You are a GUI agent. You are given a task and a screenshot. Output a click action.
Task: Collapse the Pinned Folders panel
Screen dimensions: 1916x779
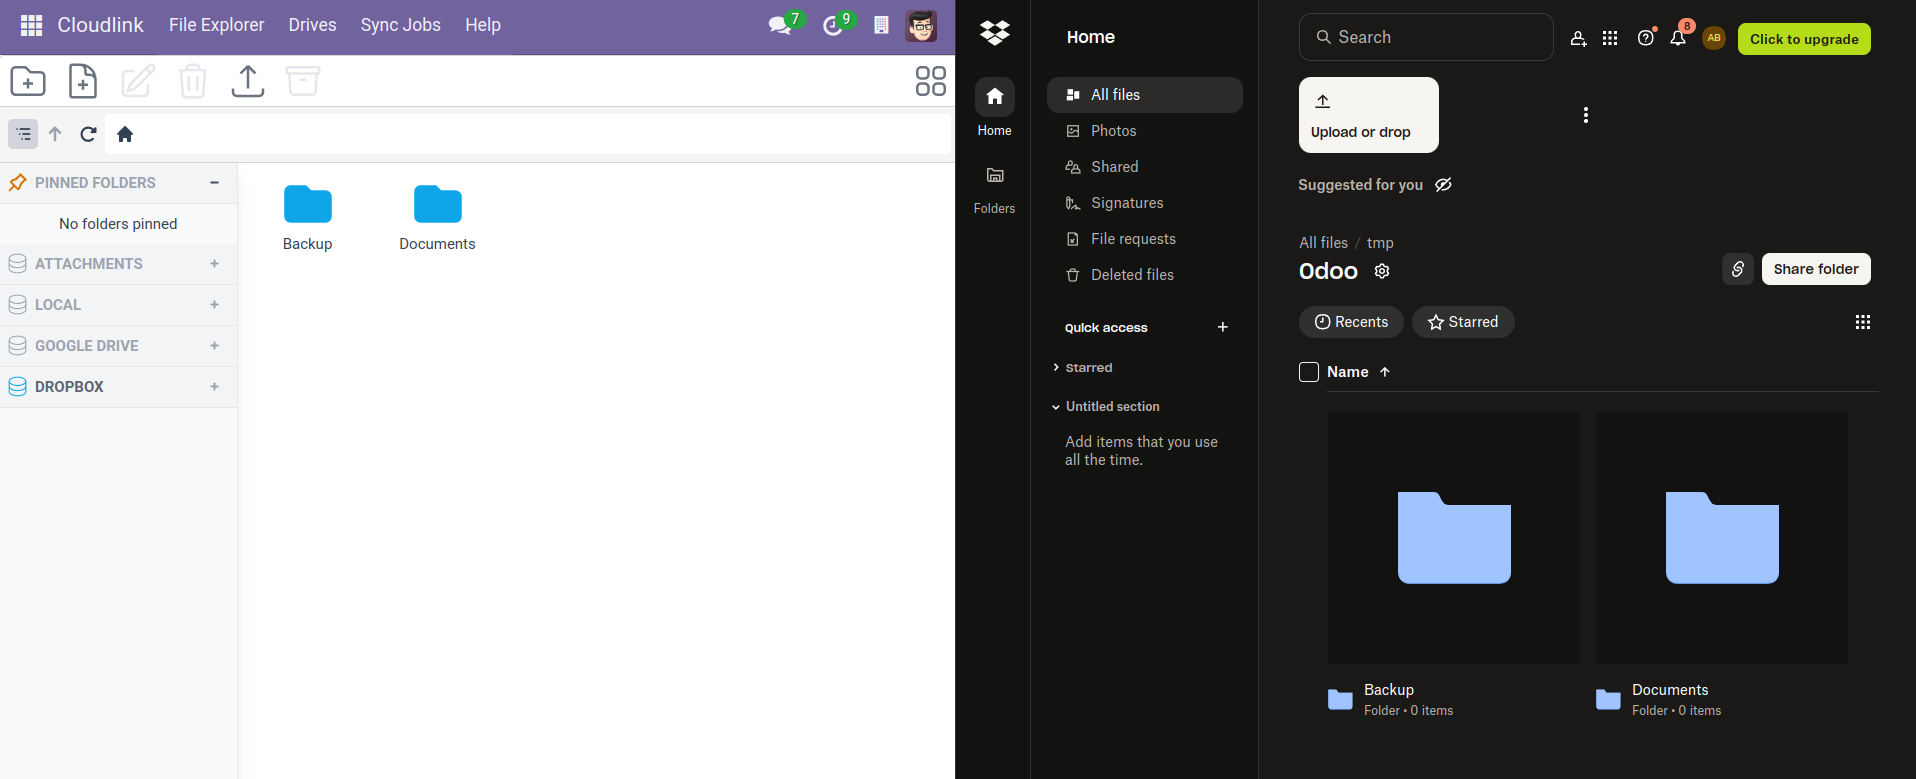[214, 183]
